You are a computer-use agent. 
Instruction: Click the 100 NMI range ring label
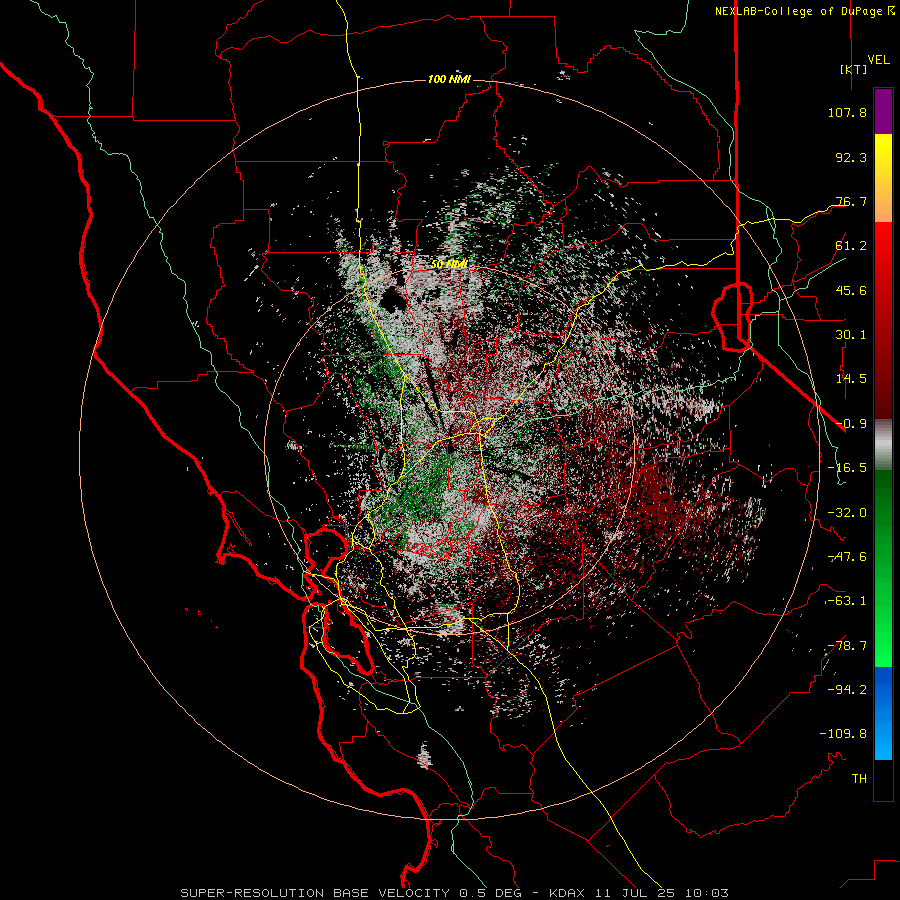click(x=449, y=79)
